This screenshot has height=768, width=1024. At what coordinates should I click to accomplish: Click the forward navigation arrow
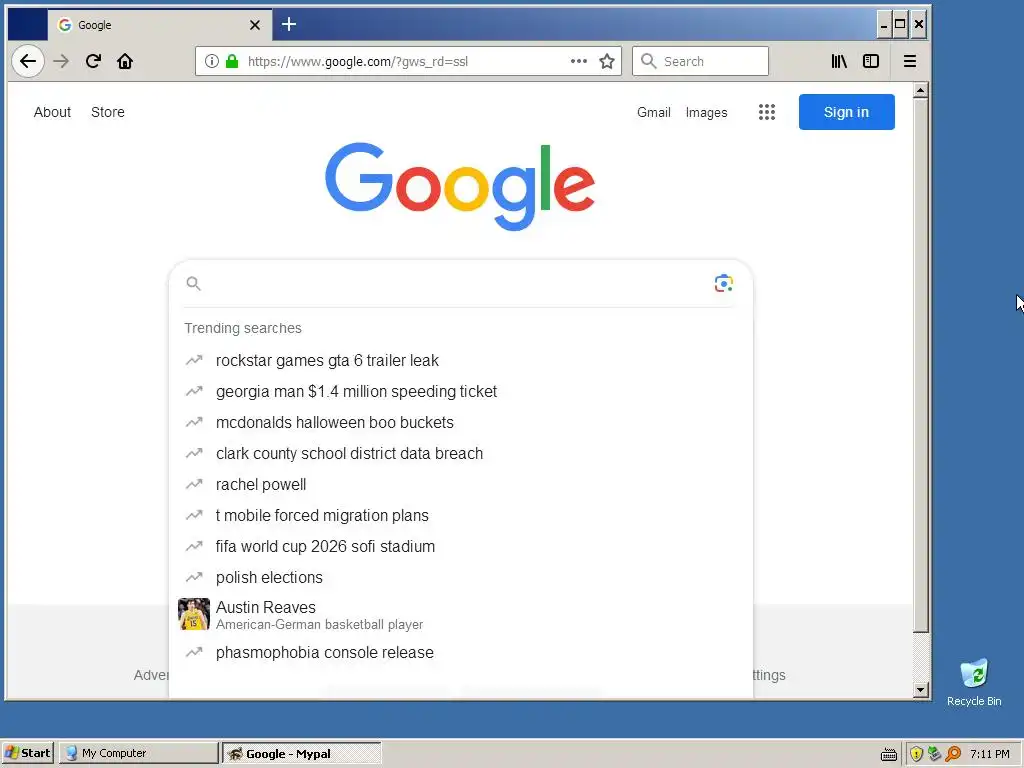click(x=61, y=61)
